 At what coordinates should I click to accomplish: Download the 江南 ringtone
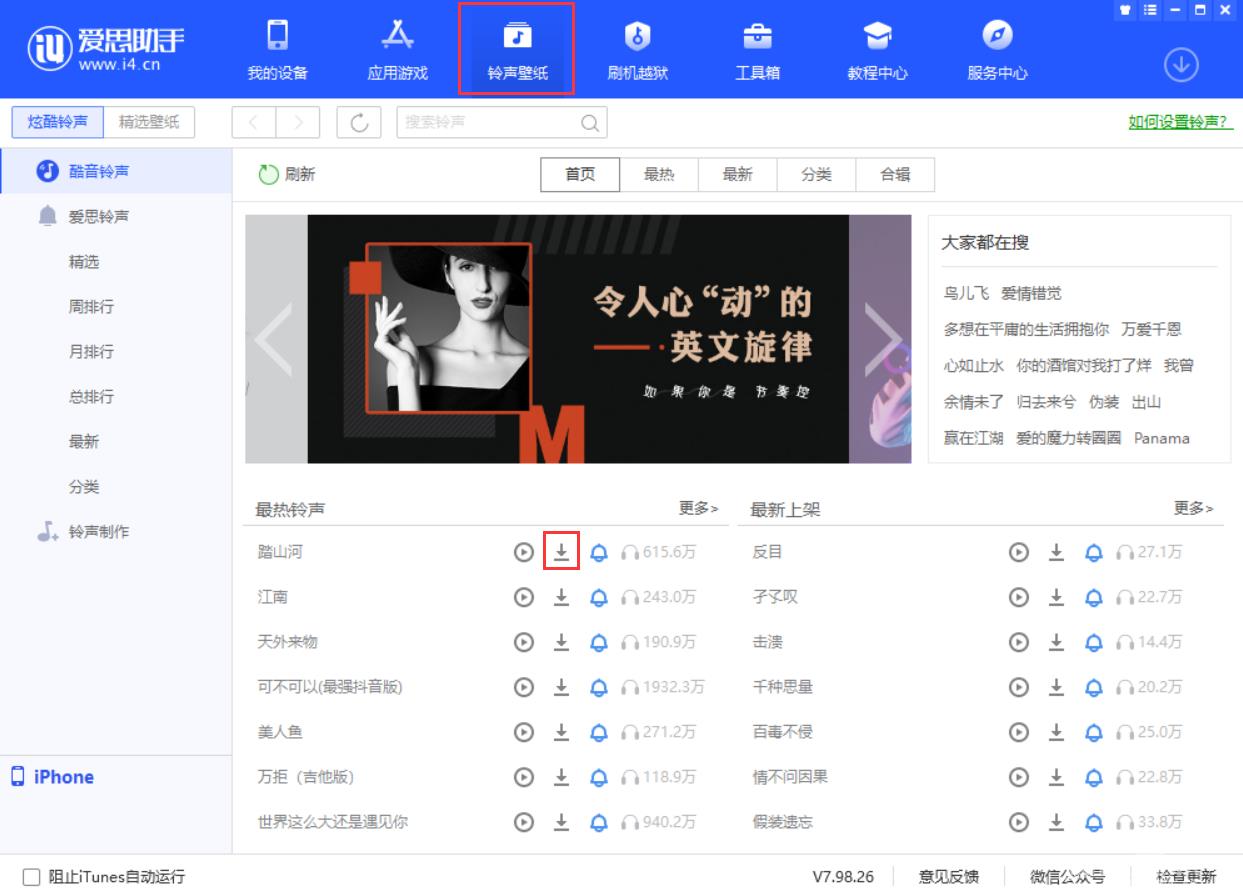pos(561,597)
